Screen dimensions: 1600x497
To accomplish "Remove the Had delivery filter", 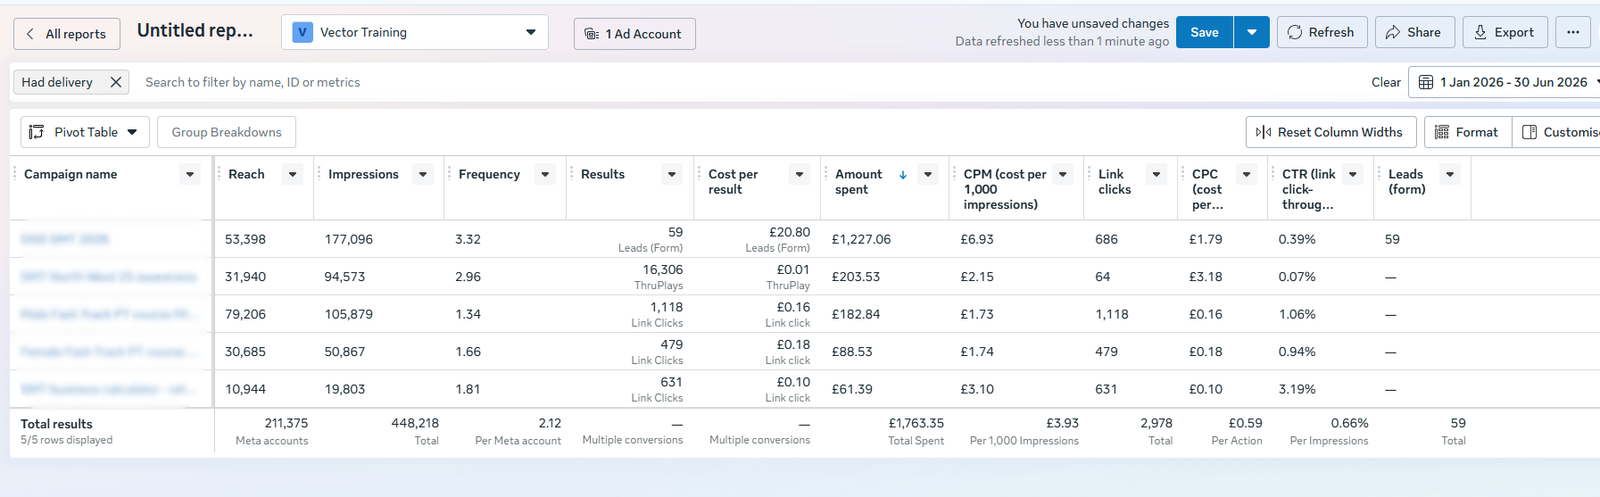I will tap(116, 82).
